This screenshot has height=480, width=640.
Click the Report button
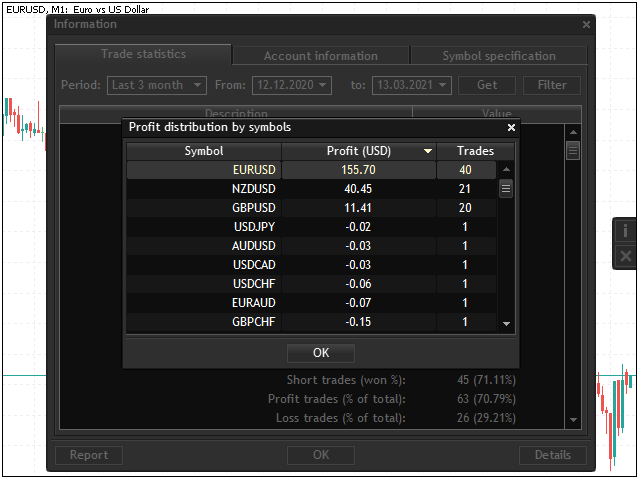tap(89, 455)
